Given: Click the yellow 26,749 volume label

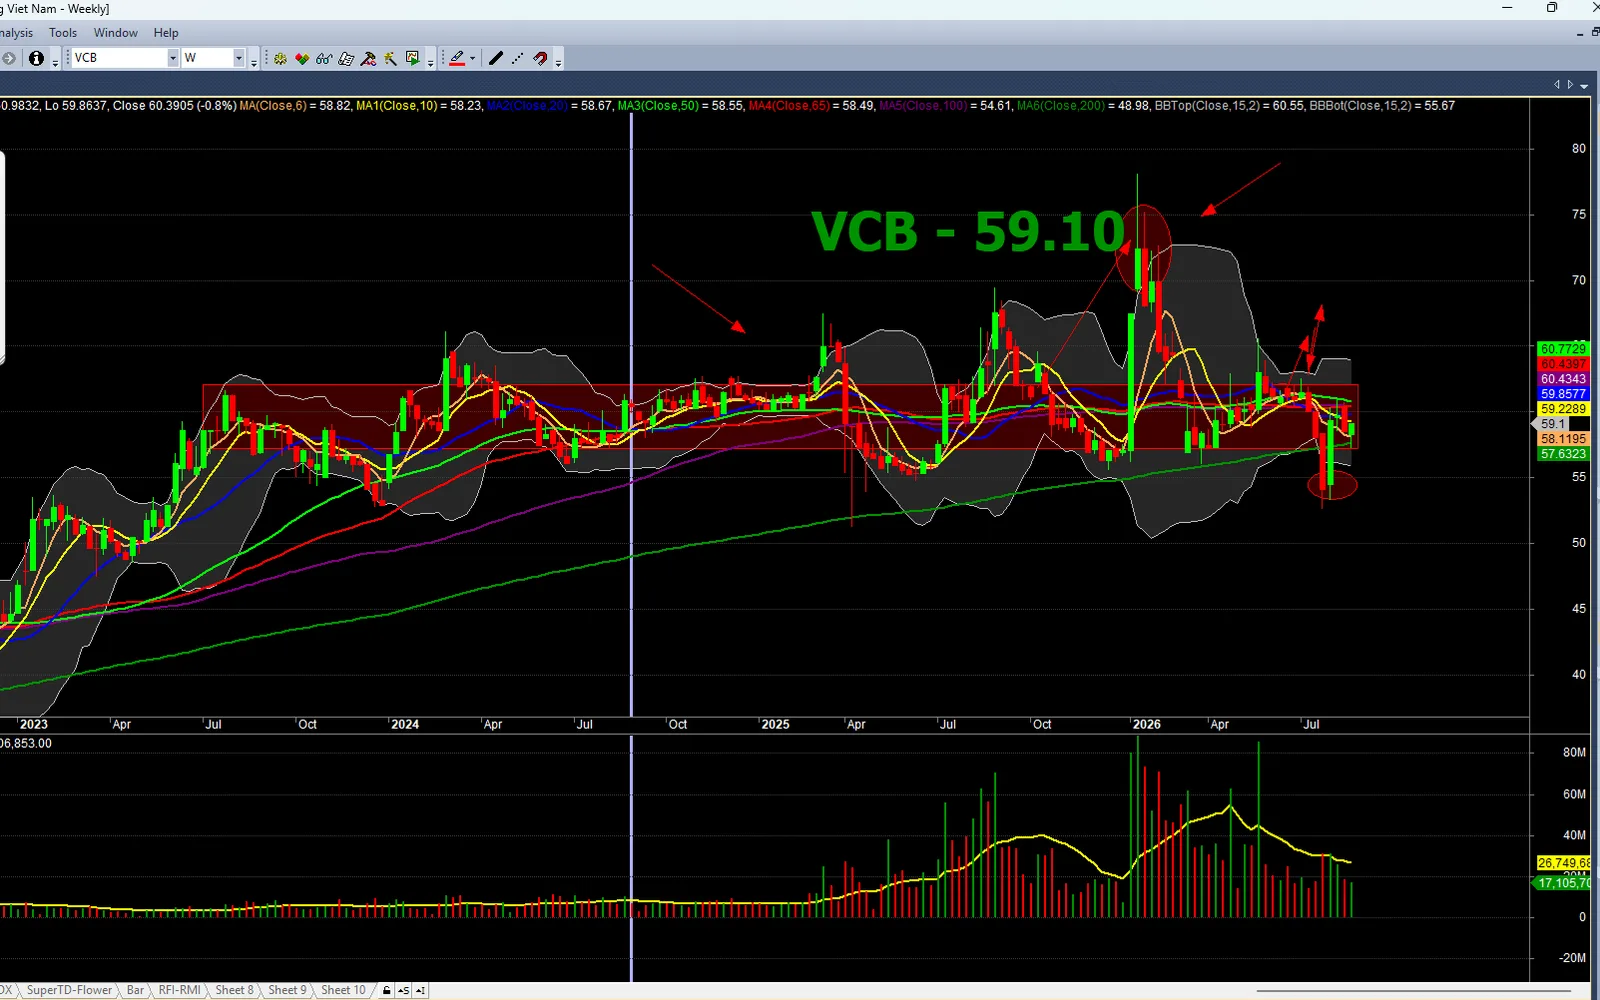Looking at the screenshot, I should point(1564,863).
